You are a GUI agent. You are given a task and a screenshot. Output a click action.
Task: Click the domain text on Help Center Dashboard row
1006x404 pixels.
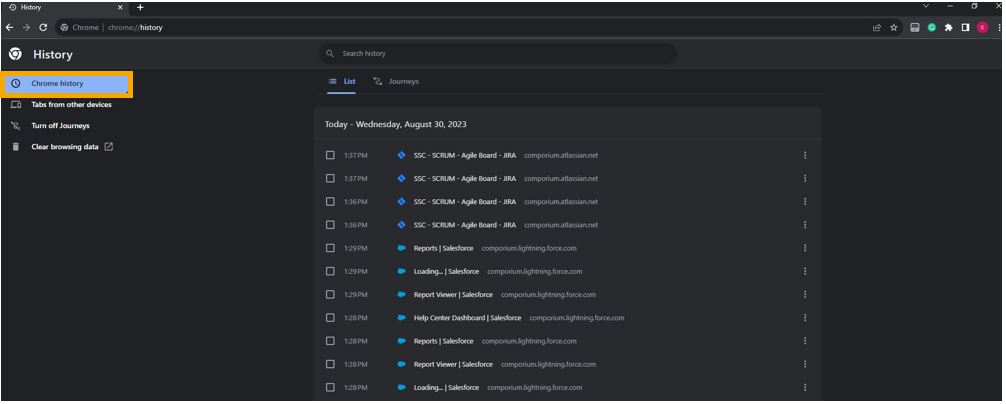(577, 317)
